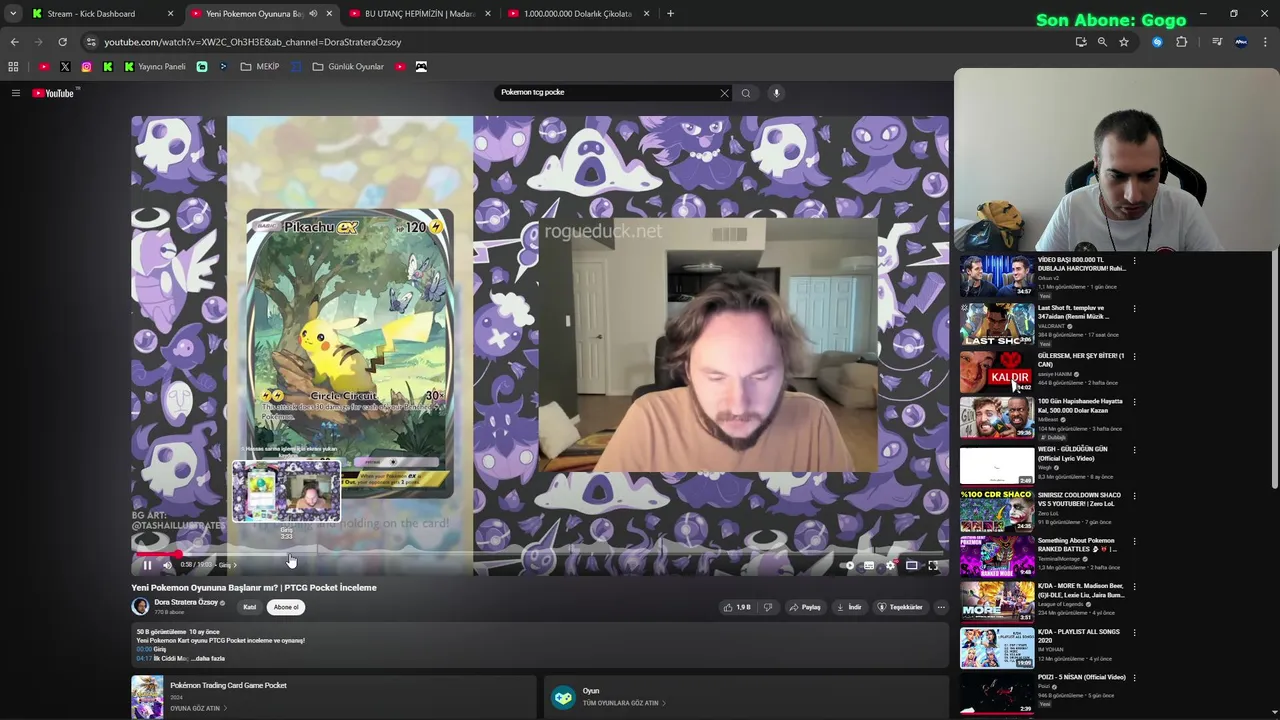Open the zoom magnifier in address bar
The height and width of the screenshot is (720, 1280).
(x=1102, y=42)
